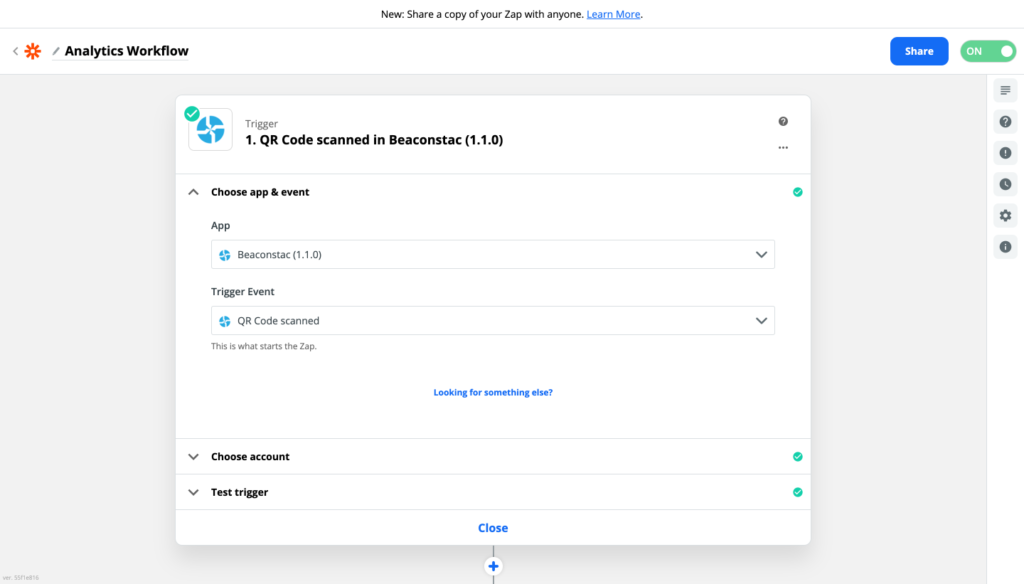The width and height of the screenshot is (1024, 584).
Task: Click the Choose account green check mark
Action: (x=797, y=457)
